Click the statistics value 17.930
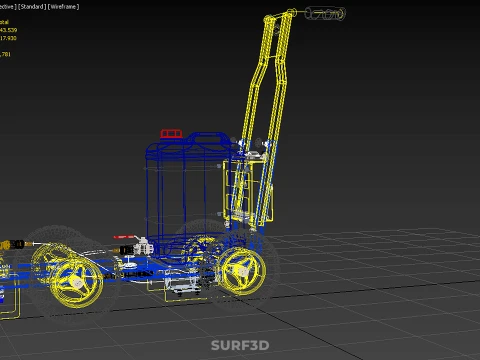Image resolution: width=480 pixels, height=360 pixels. [8, 38]
